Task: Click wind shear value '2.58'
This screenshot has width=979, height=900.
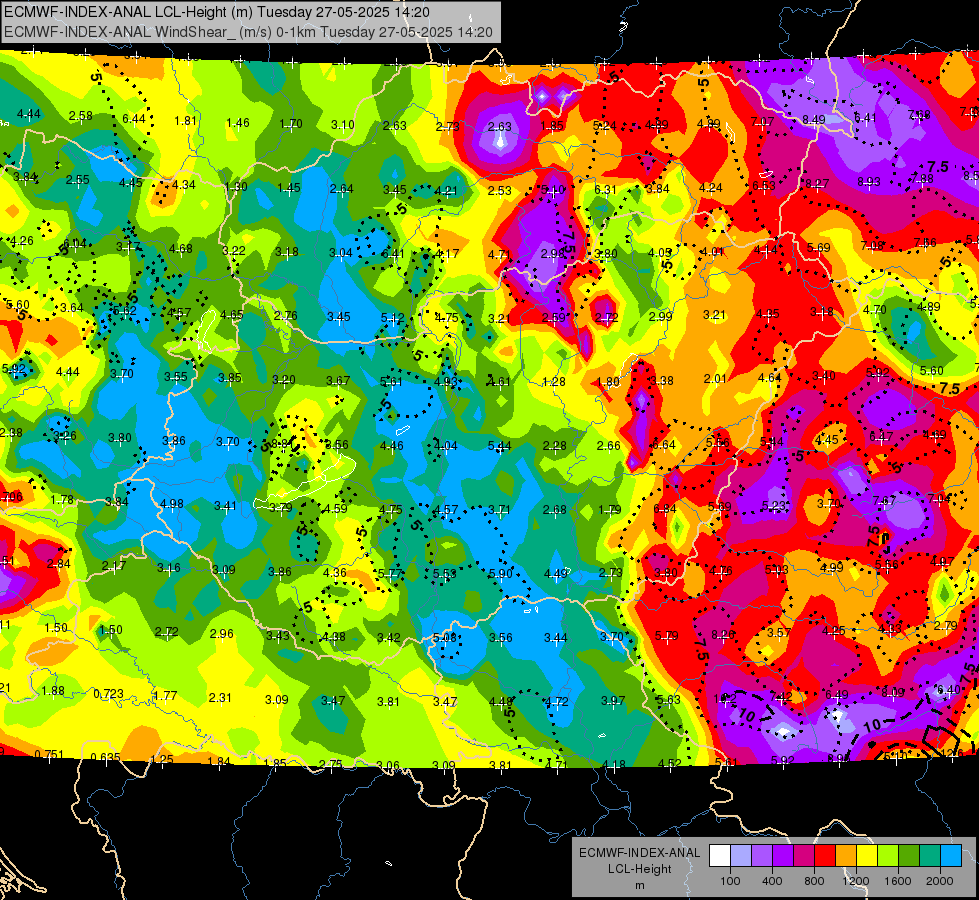Action: pos(81,116)
